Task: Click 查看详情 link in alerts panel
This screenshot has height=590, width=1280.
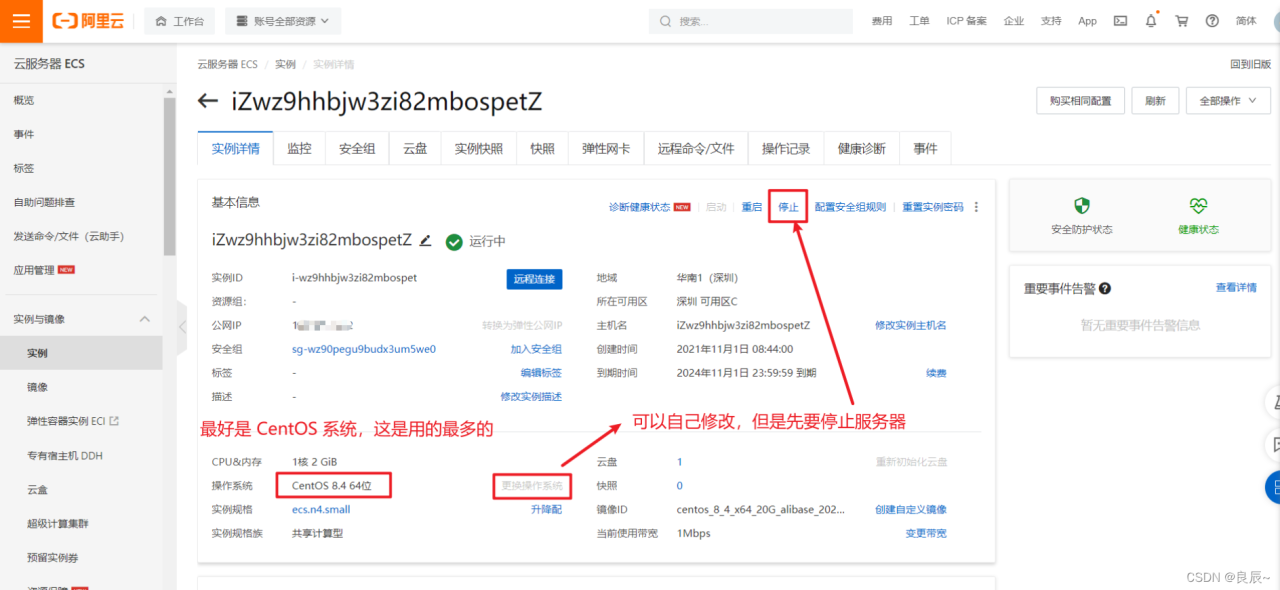Action: (x=1236, y=287)
